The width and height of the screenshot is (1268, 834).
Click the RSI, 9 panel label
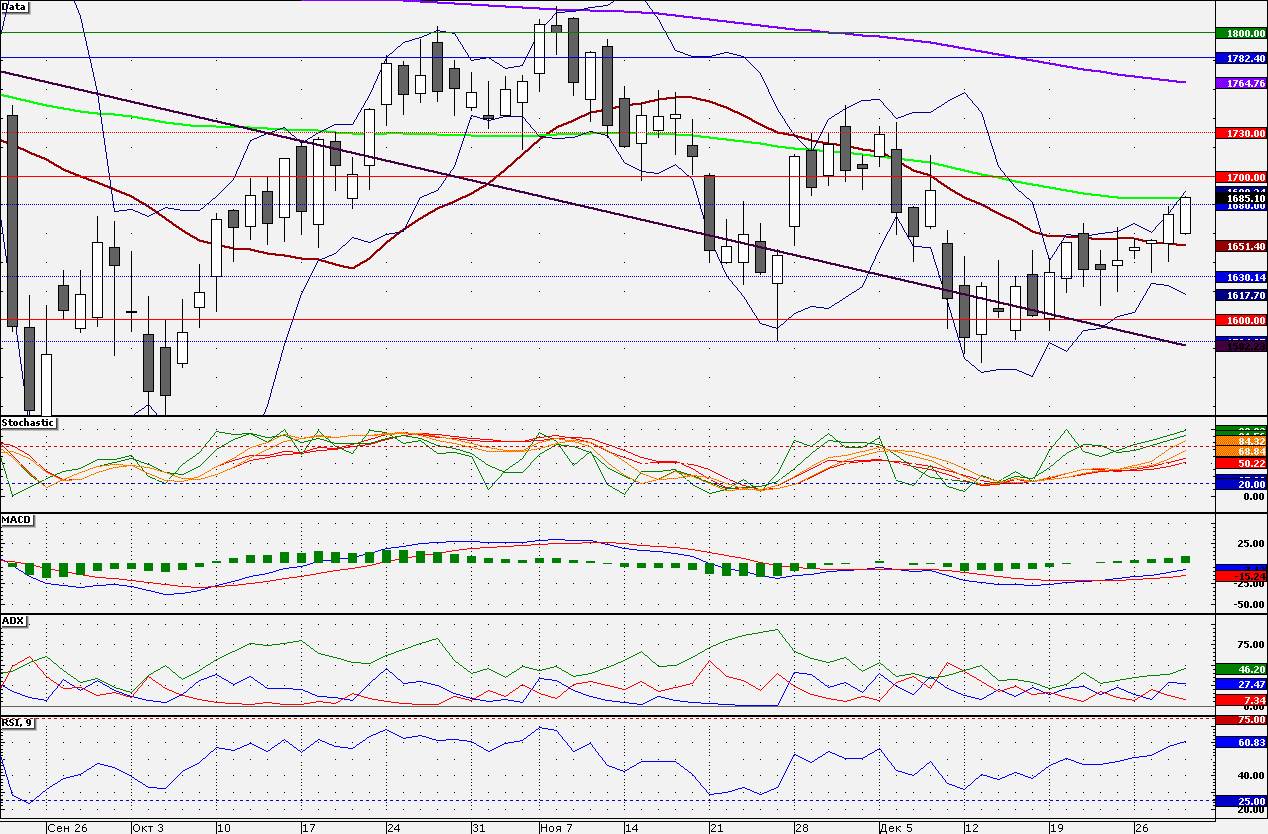(17, 722)
